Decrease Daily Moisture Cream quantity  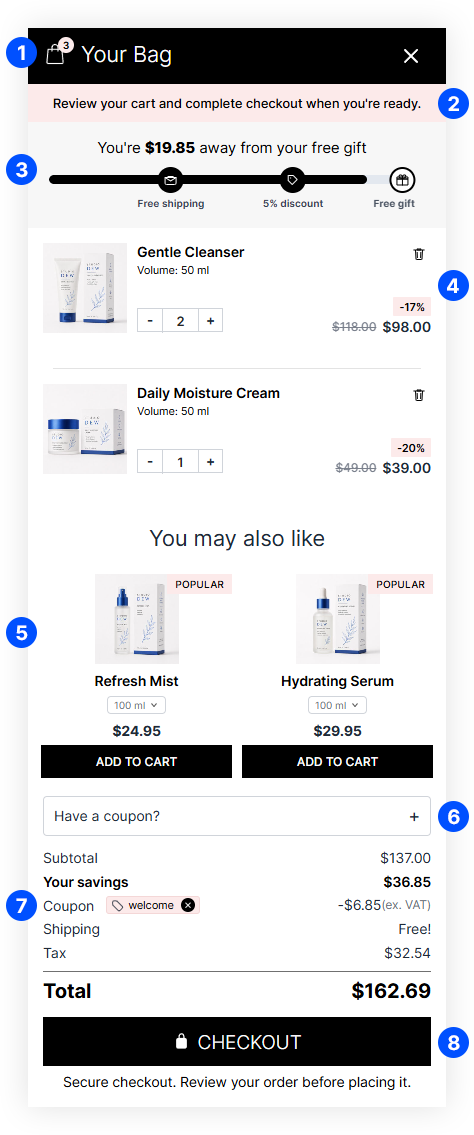tap(150, 462)
